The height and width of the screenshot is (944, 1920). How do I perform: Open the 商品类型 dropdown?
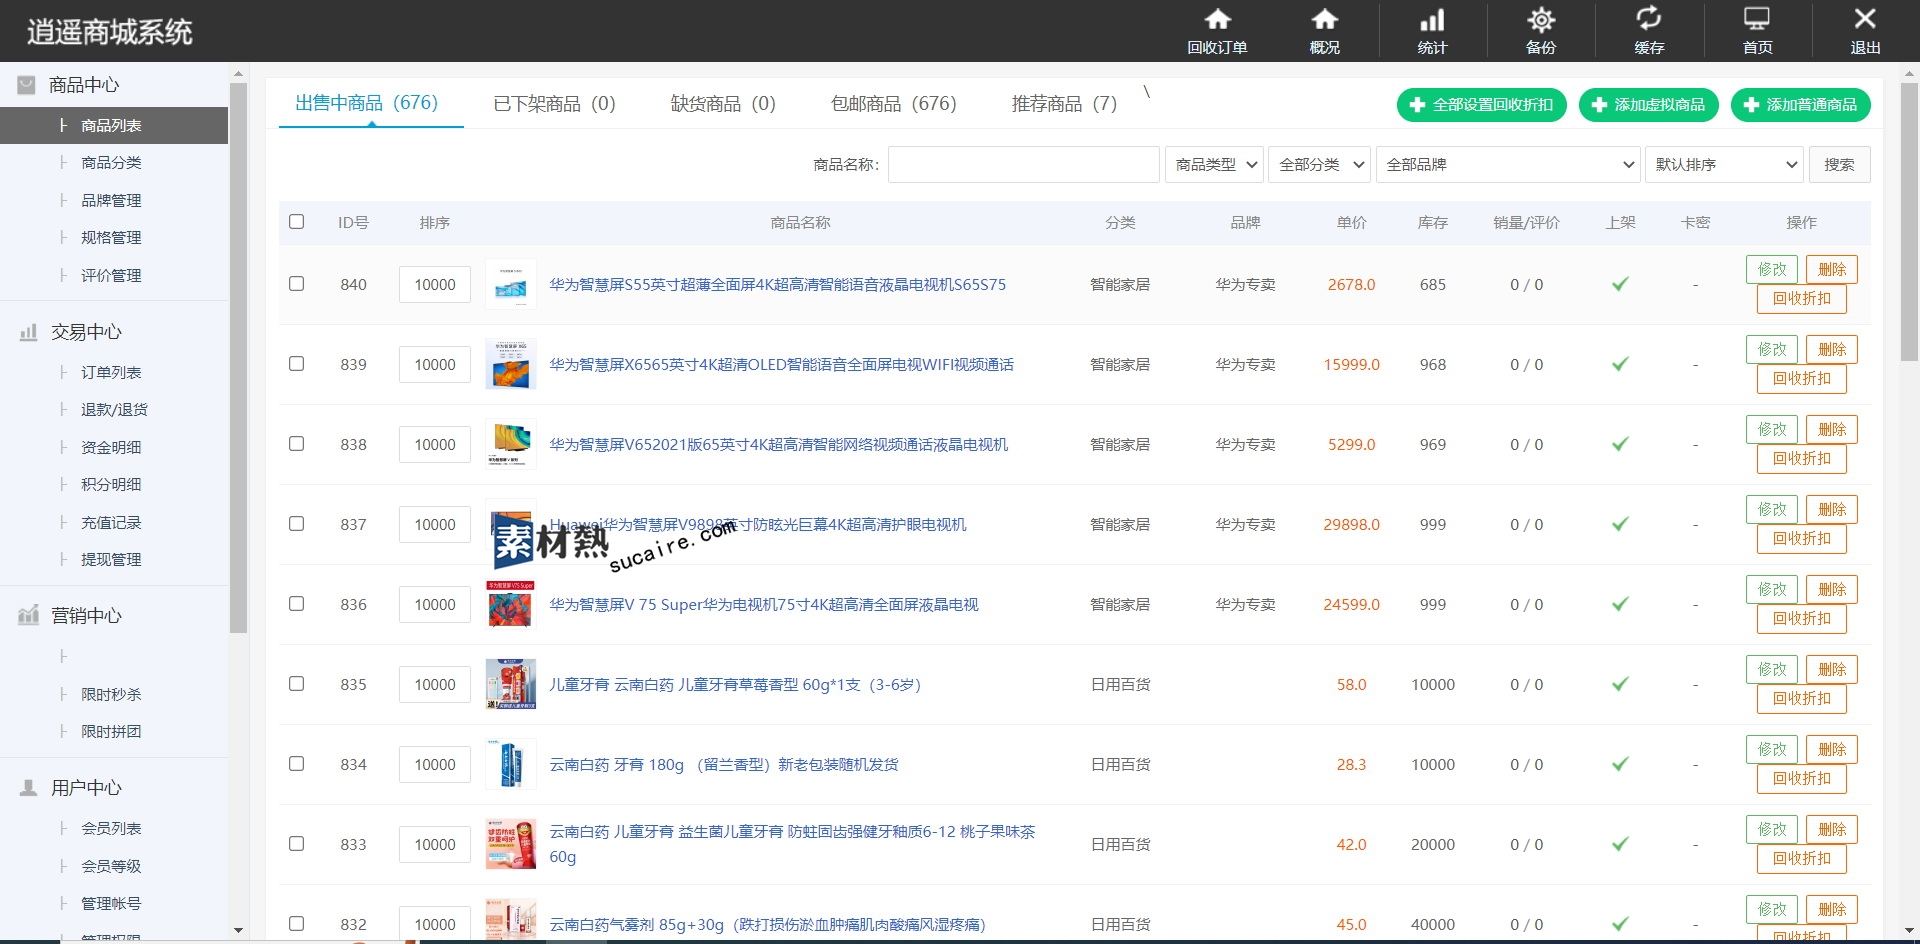(1214, 165)
